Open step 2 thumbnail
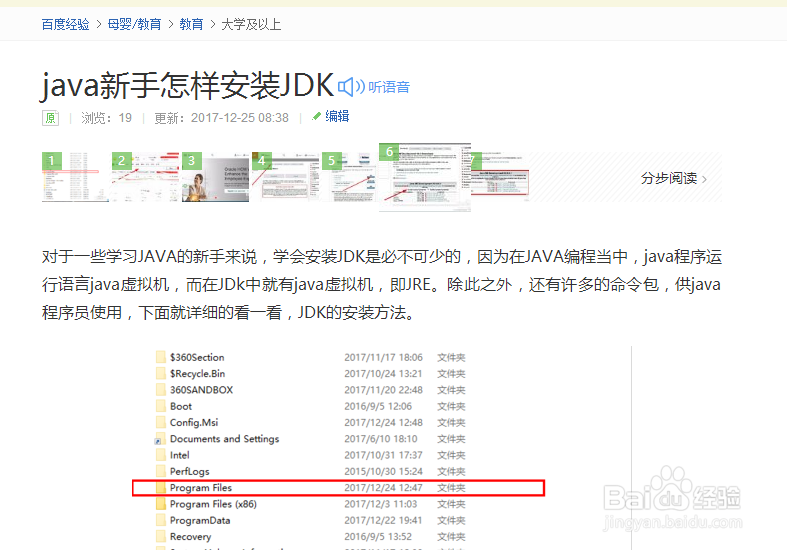 tap(145, 177)
